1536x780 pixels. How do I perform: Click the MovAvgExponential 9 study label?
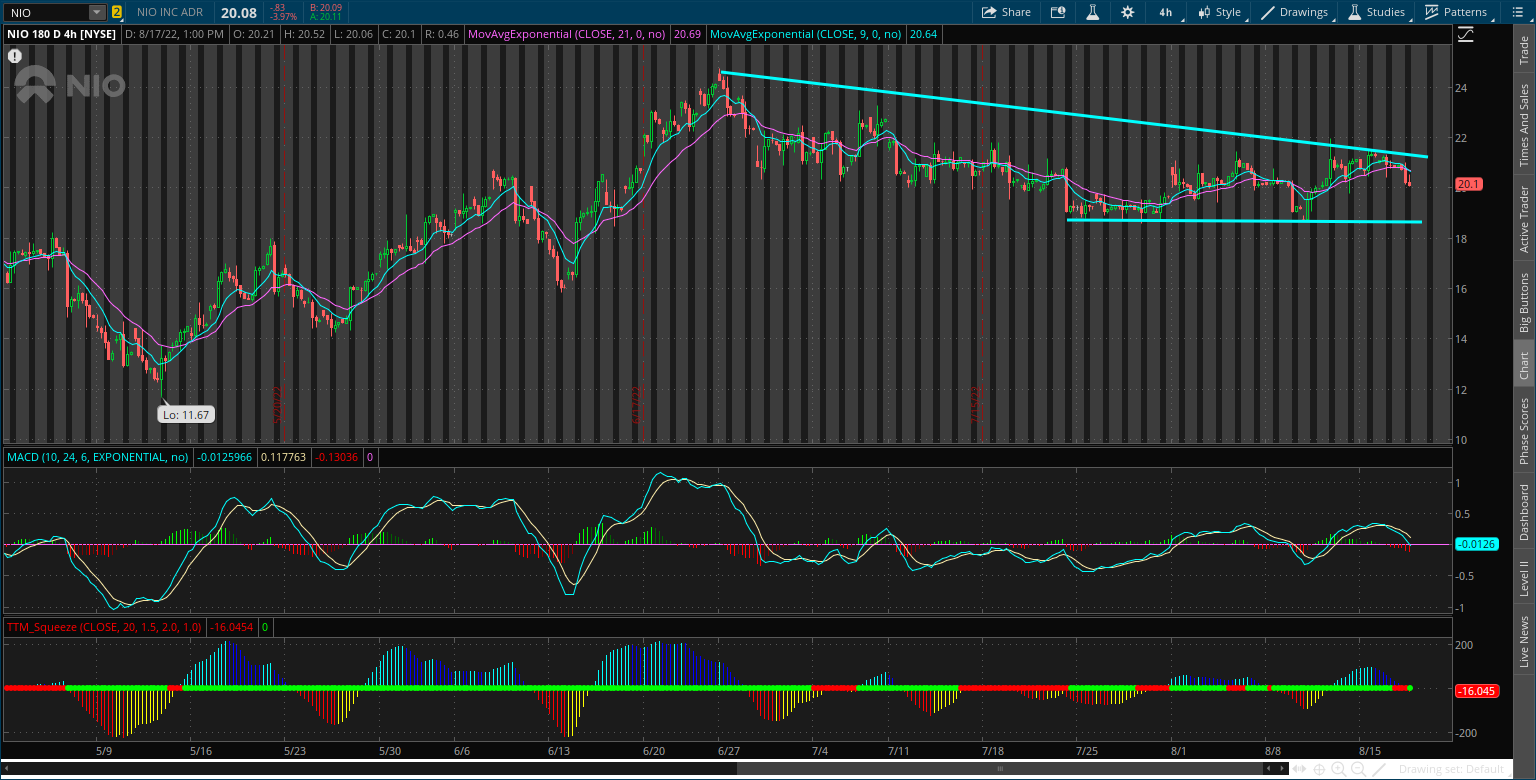point(805,34)
